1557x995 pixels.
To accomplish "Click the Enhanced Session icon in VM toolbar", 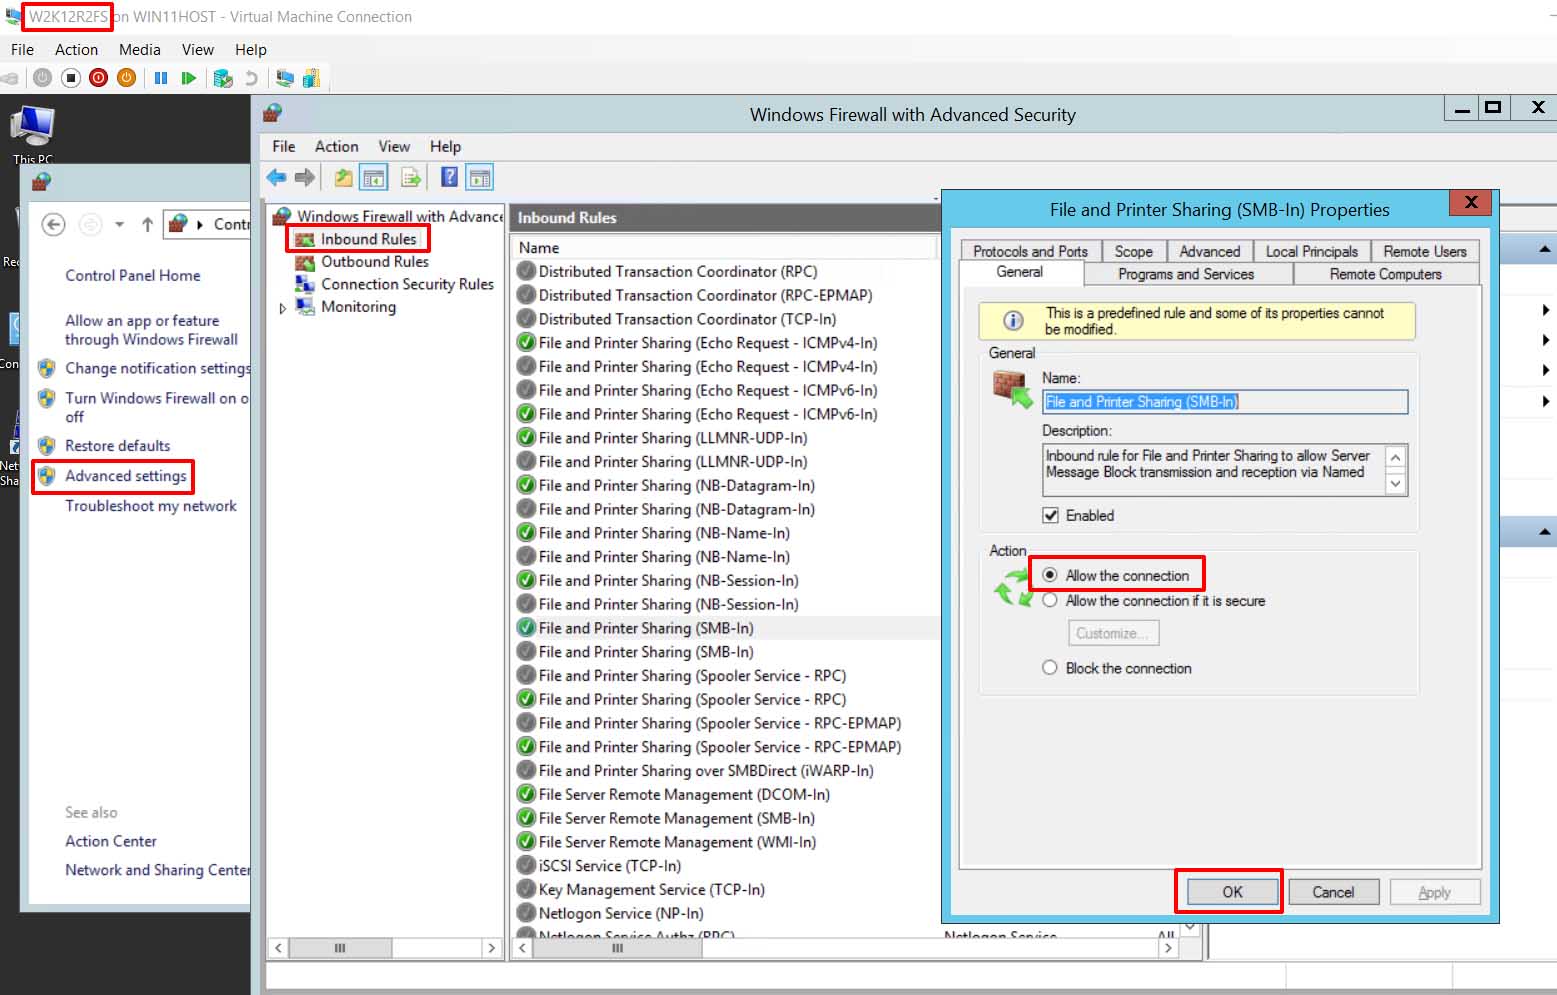I will 285,78.
